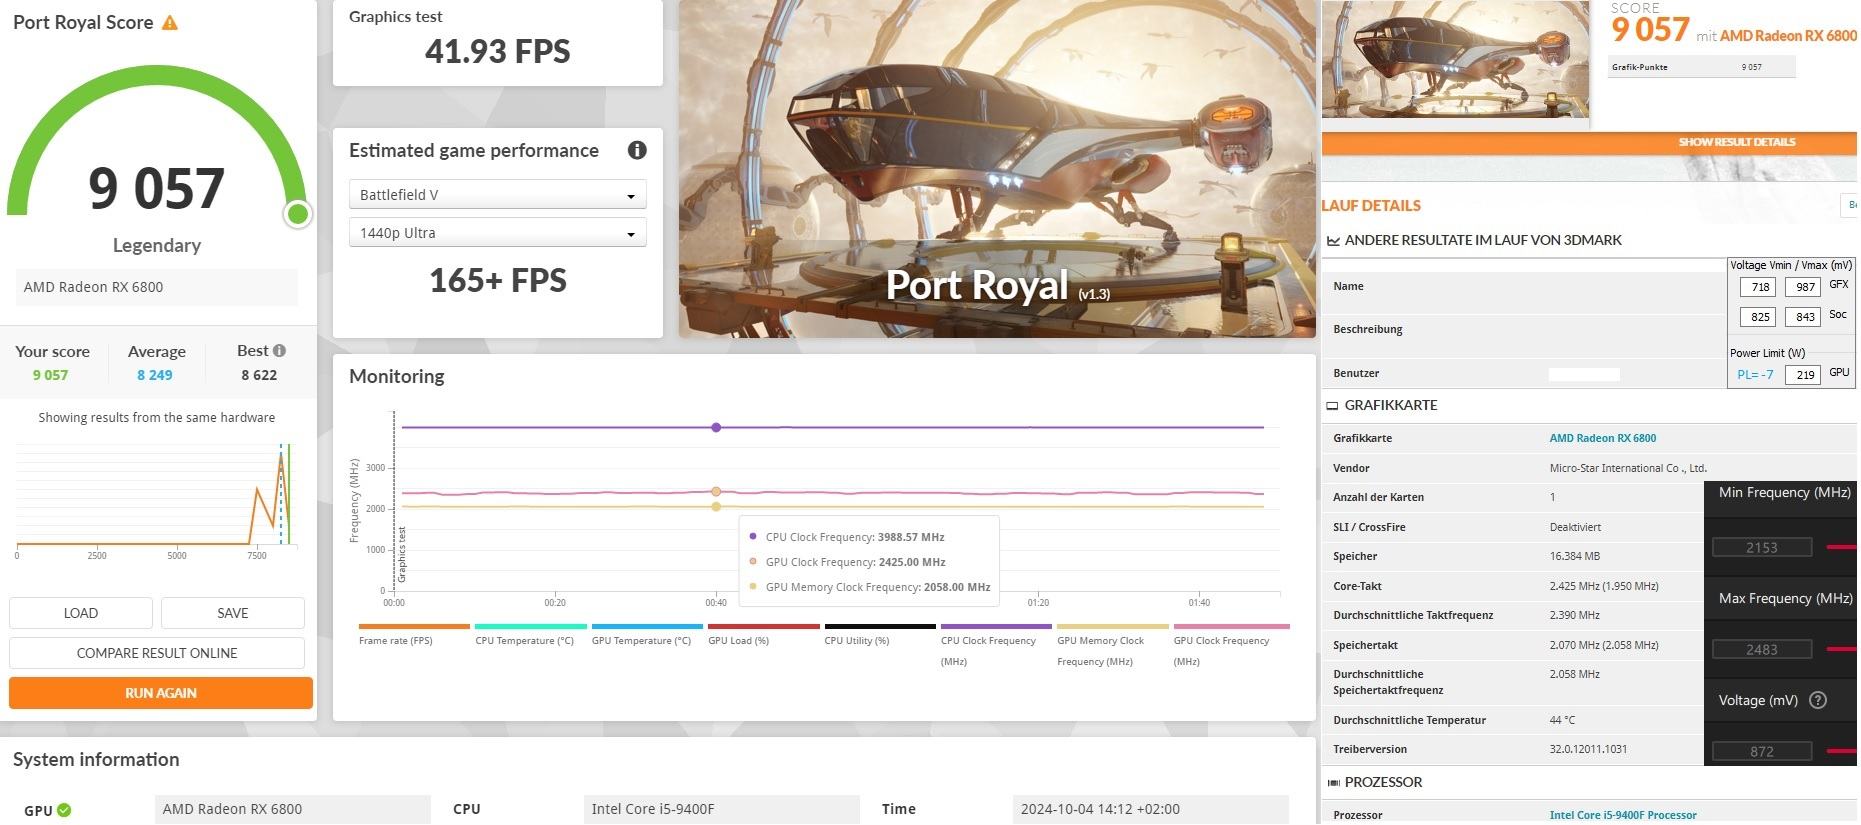Click the GFX Vmin 718 voltage field
The height and width of the screenshot is (825, 1861).
pos(1758,287)
